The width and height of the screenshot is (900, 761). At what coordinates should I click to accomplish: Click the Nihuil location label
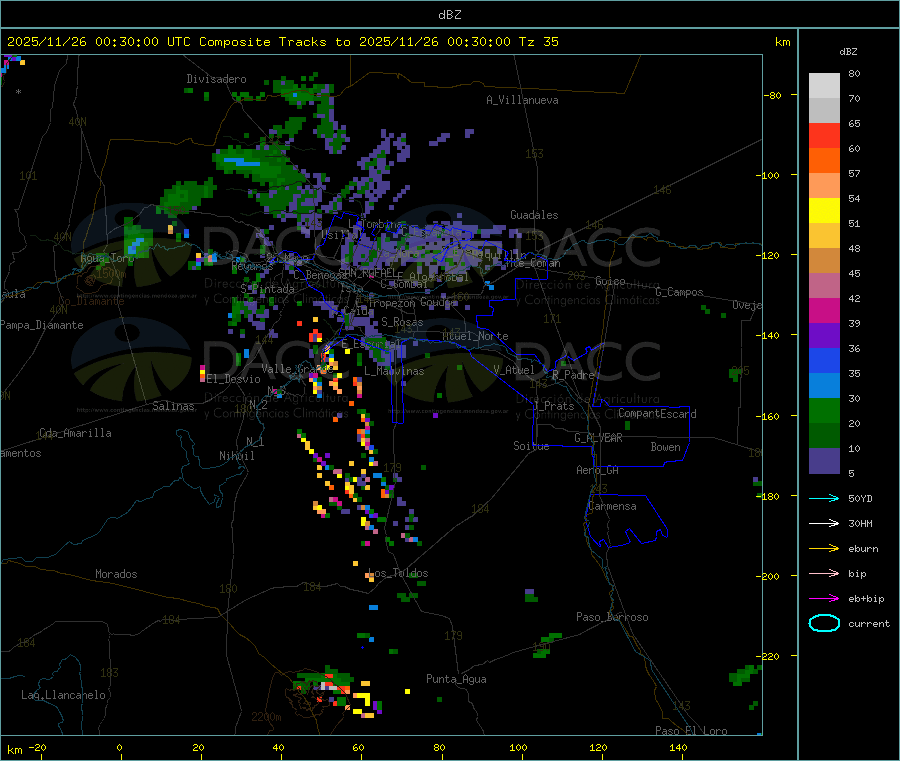coord(237,456)
